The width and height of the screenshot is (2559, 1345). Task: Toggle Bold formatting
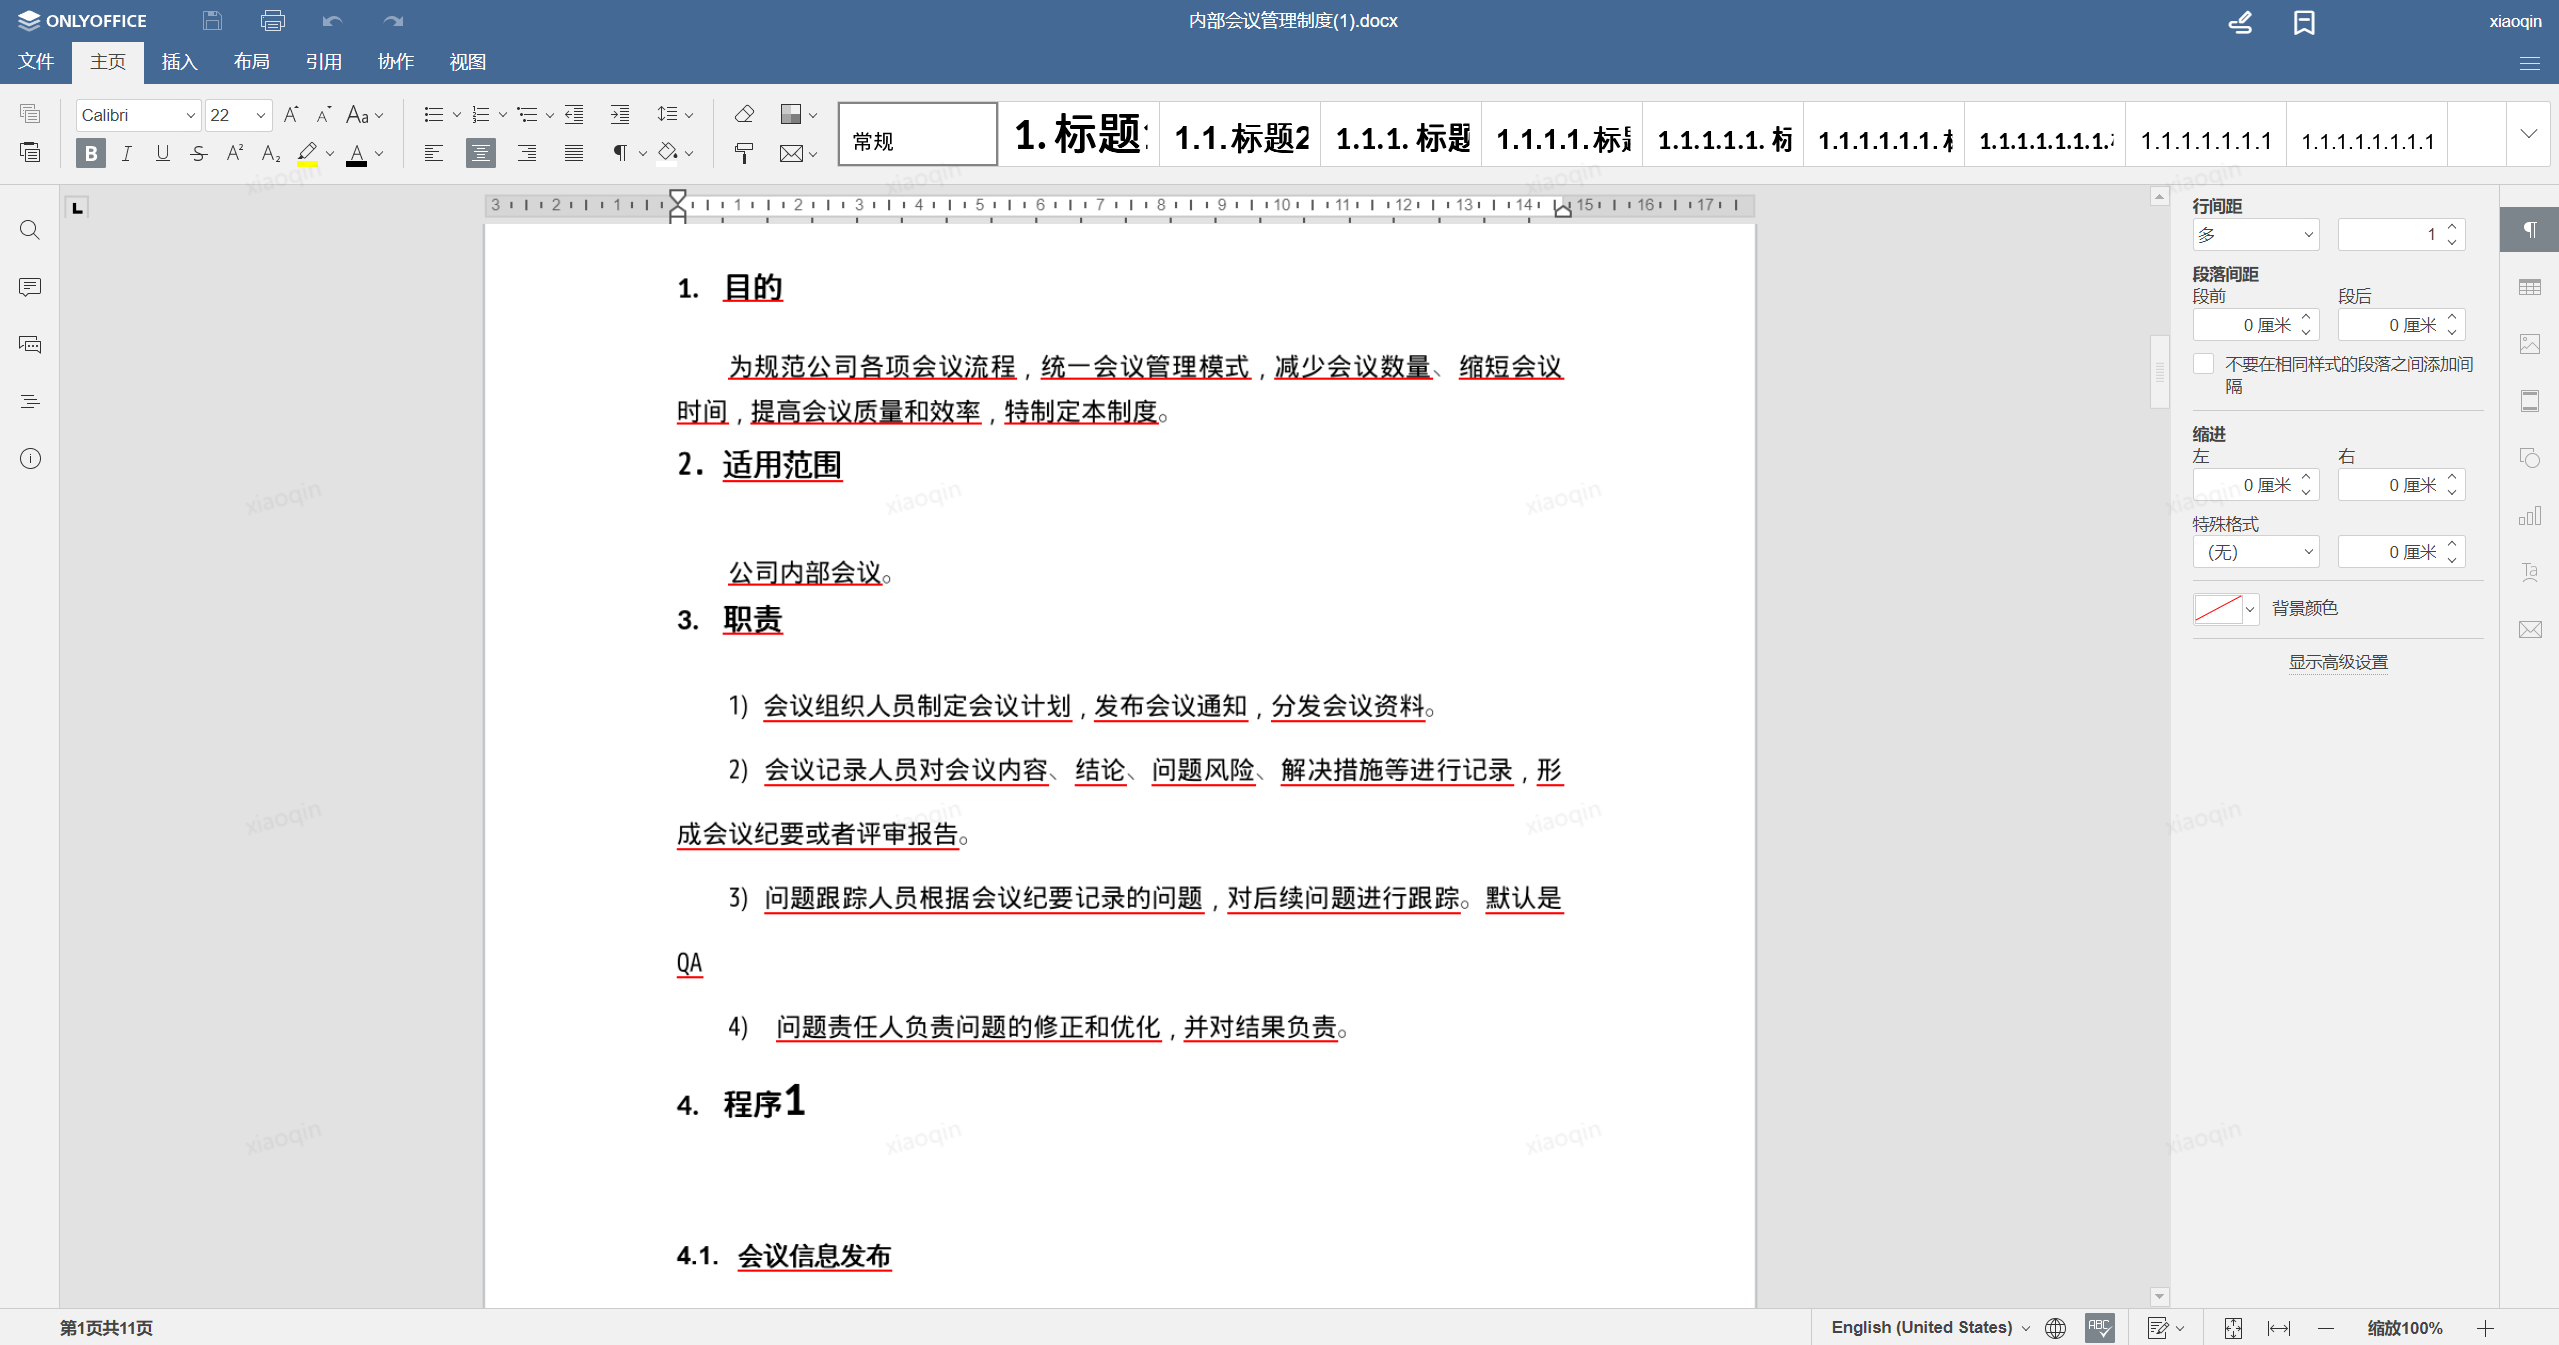point(91,153)
